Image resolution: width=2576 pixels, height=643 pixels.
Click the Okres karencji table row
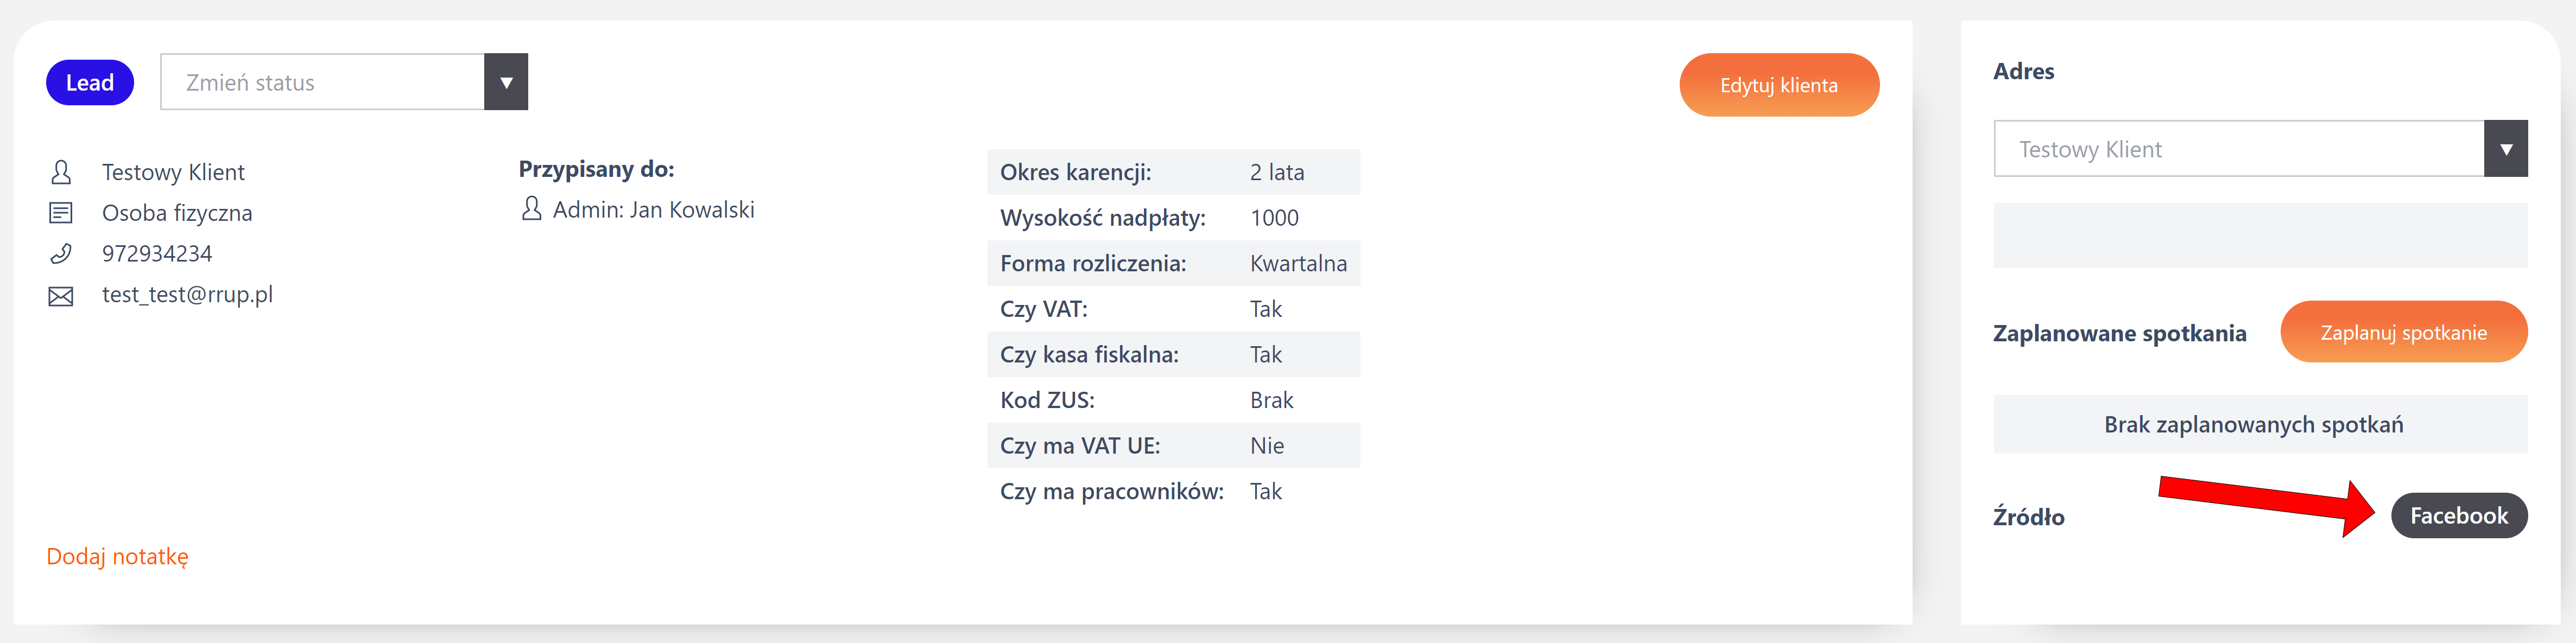(x=1172, y=172)
